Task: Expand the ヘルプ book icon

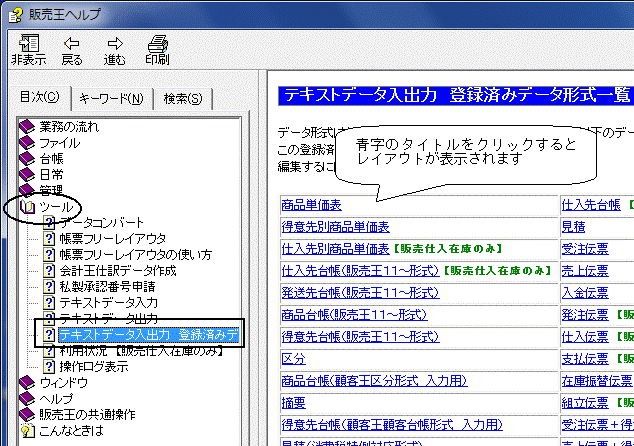Action: click(27, 399)
